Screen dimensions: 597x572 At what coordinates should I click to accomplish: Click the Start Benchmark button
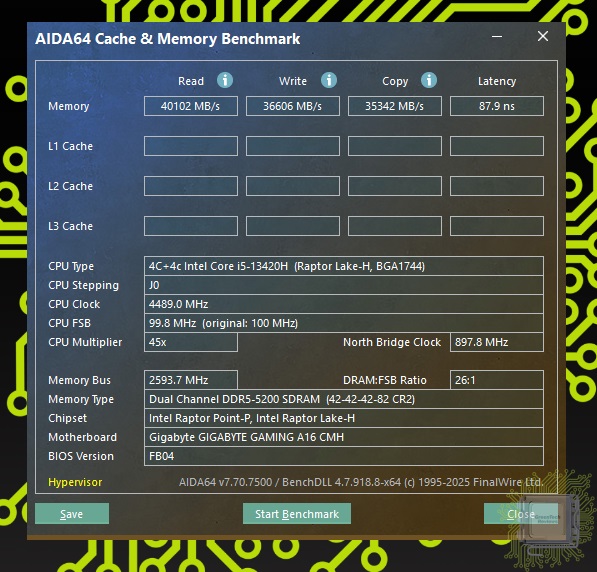[297, 514]
